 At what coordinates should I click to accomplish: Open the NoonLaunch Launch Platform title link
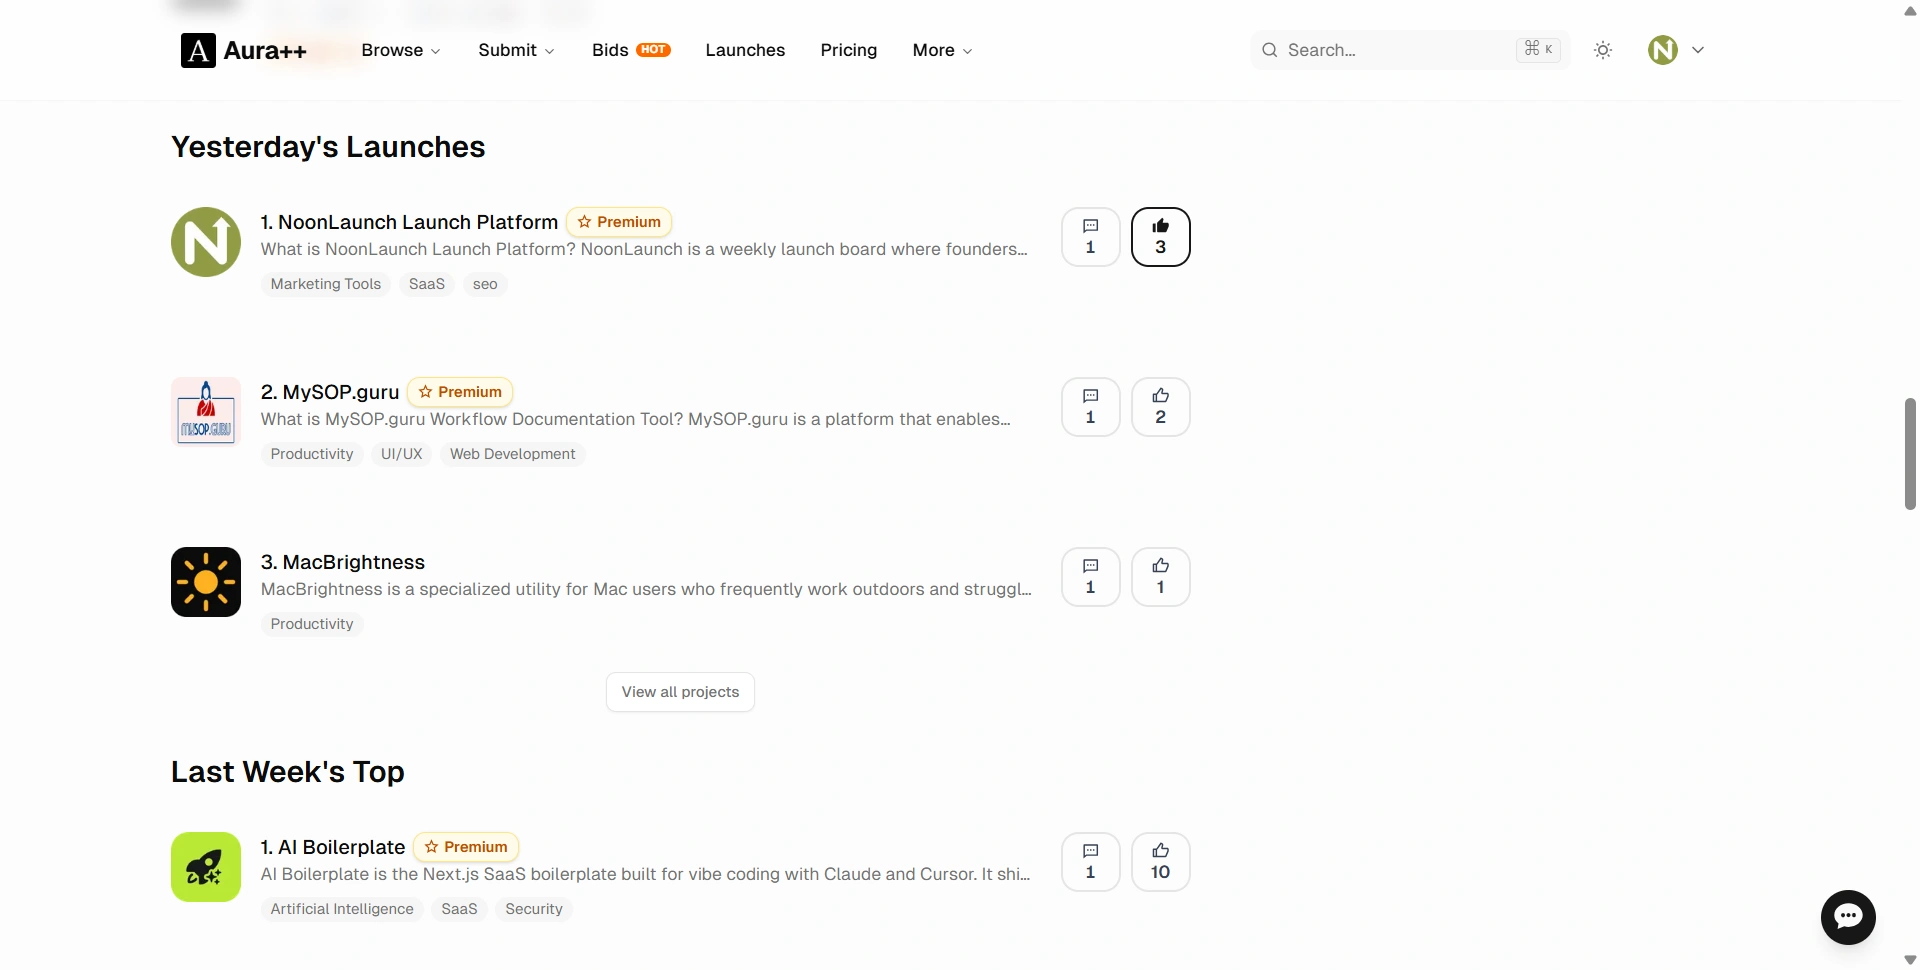pos(409,222)
